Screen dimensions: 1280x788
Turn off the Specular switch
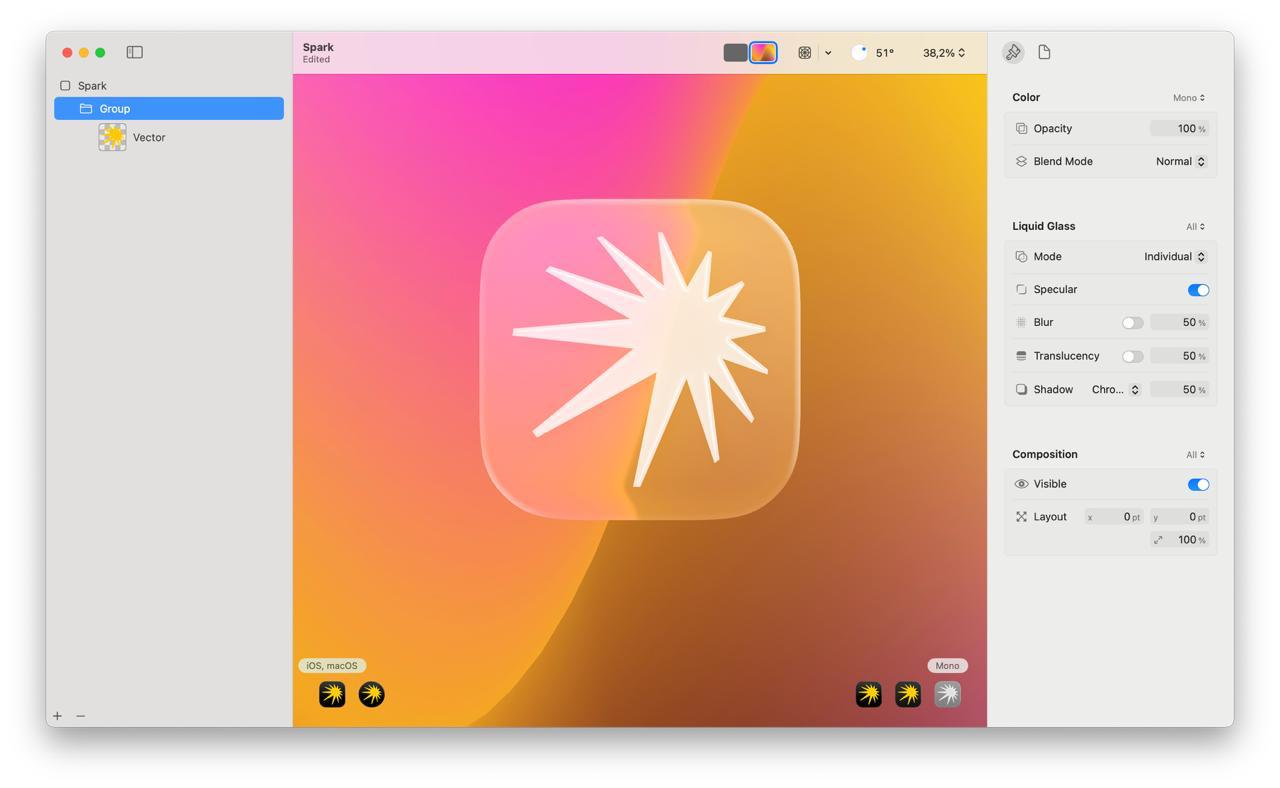point(1198,290)
